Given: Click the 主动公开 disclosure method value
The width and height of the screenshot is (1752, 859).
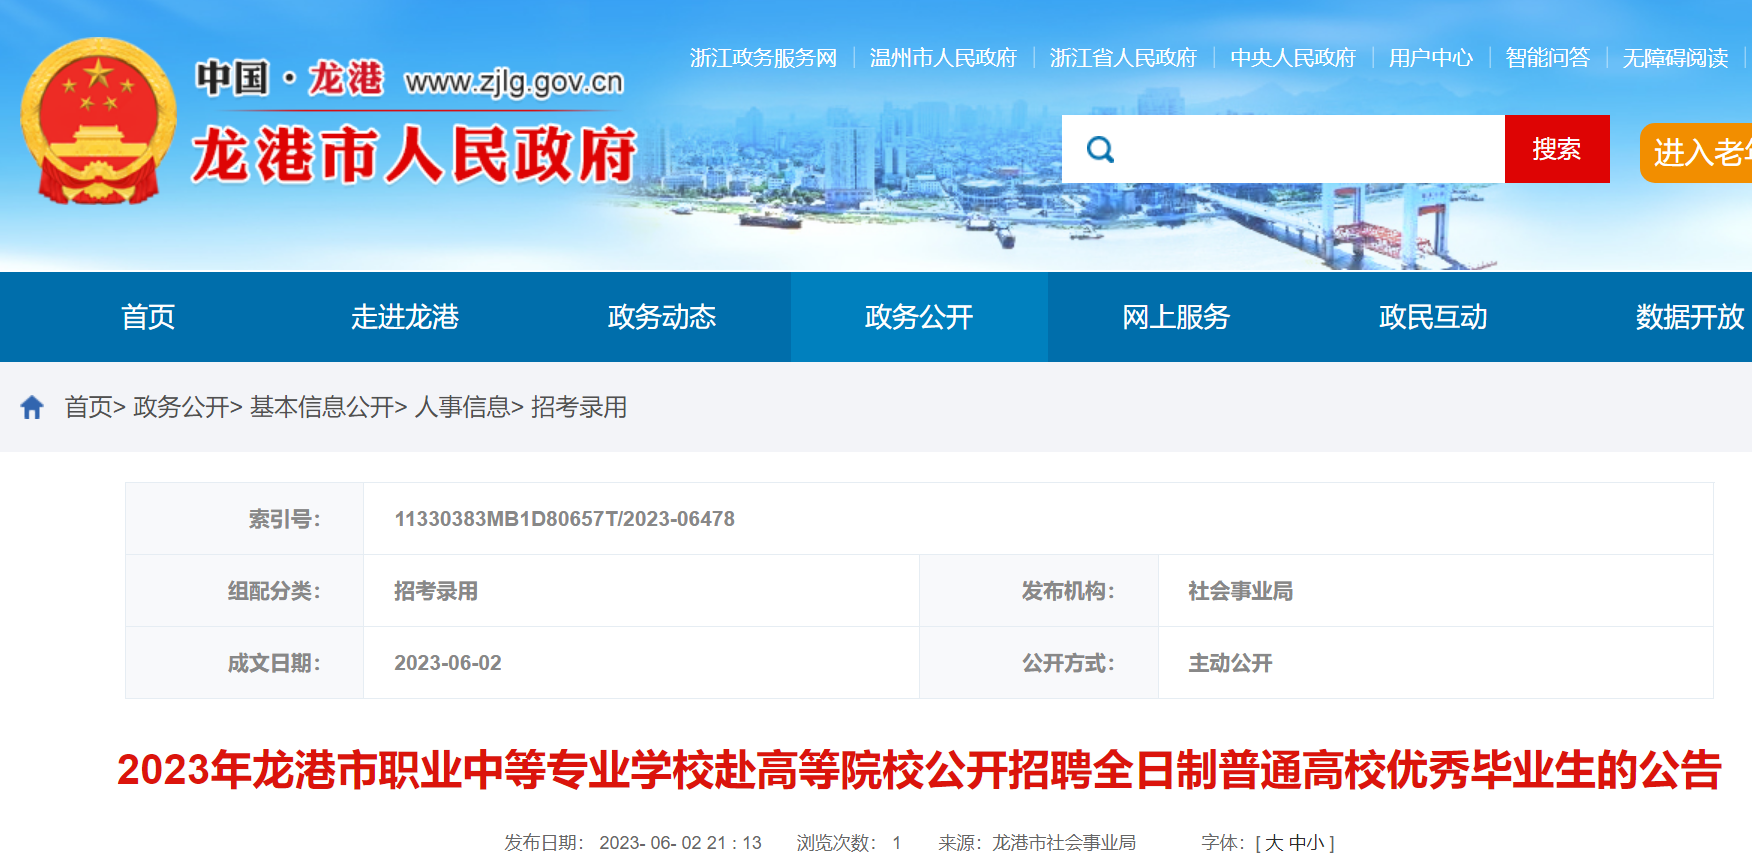Looking at the screenshot, I should [1230, 663].
